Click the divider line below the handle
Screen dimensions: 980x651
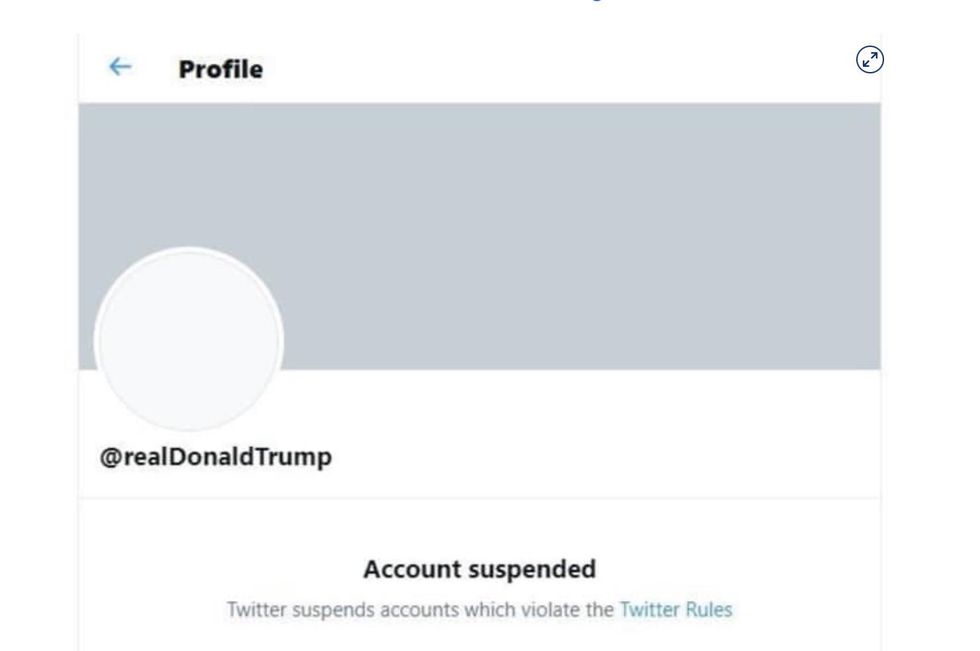[480, 497]
